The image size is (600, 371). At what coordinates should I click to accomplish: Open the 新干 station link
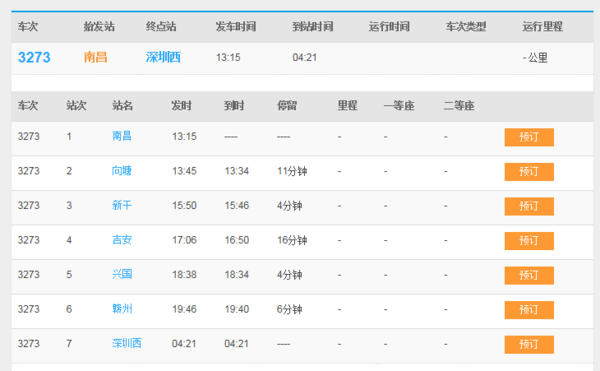click(x=122, y=205)
